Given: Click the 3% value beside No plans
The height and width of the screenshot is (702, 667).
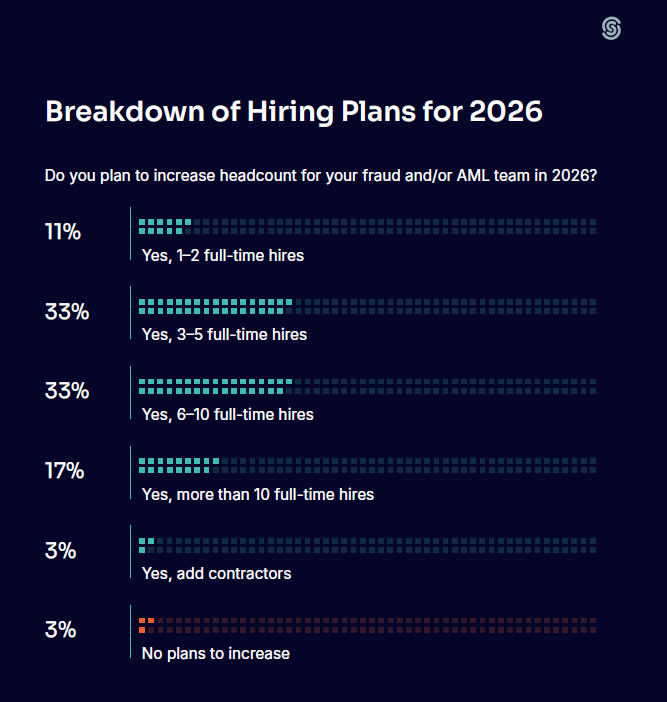Looking at the screenshot, I should (60, 630).
